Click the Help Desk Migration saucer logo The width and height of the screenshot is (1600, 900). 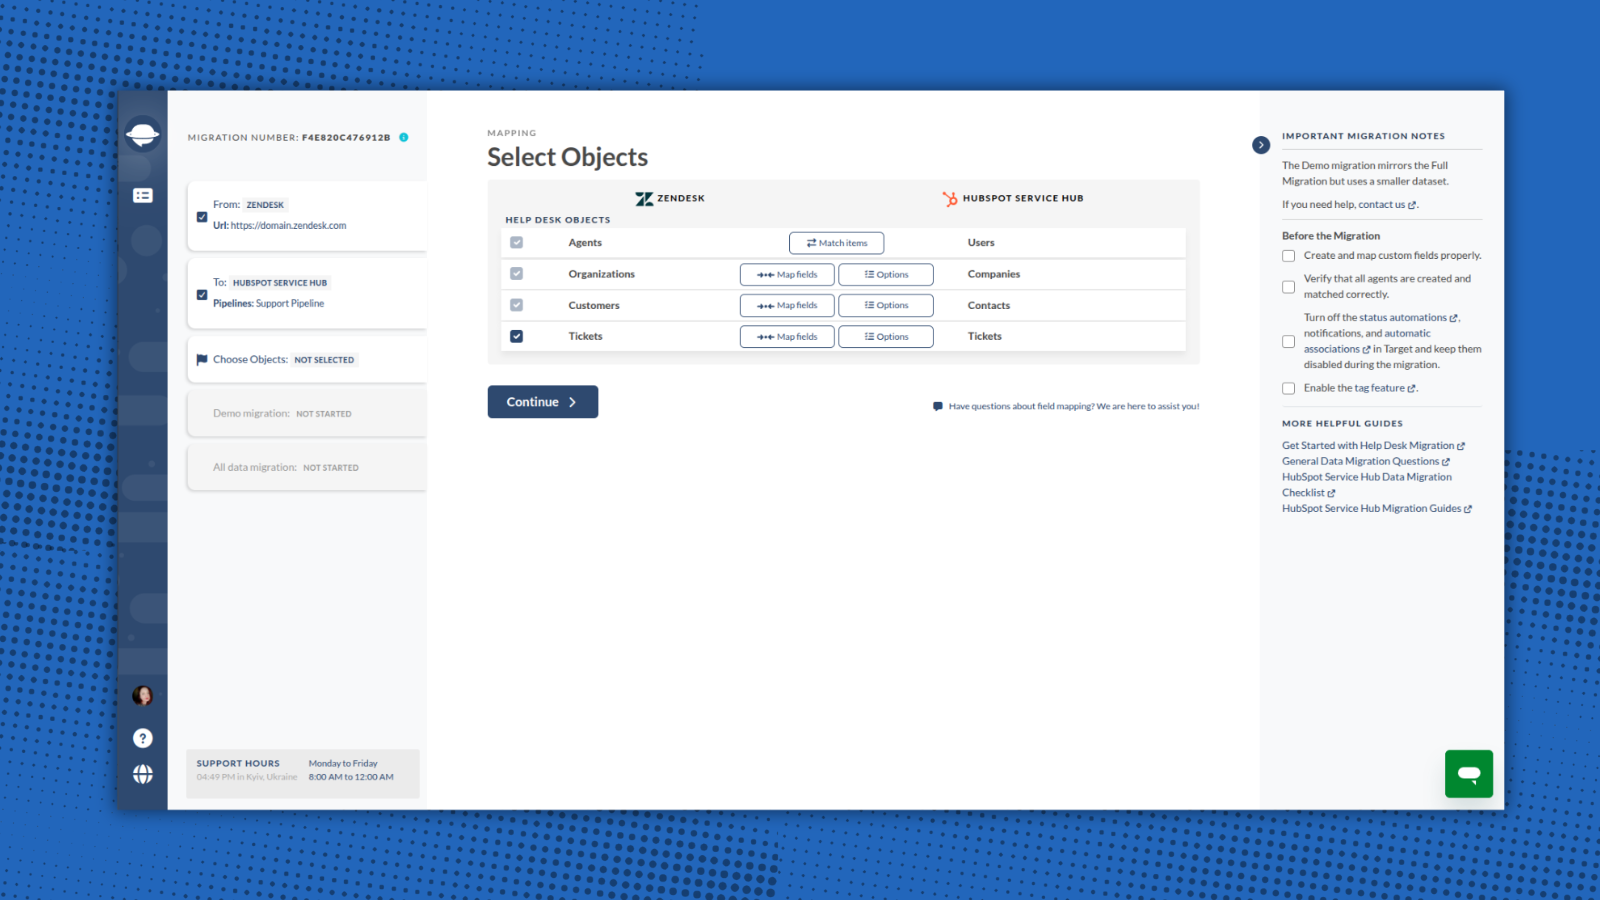click(143, 134)
